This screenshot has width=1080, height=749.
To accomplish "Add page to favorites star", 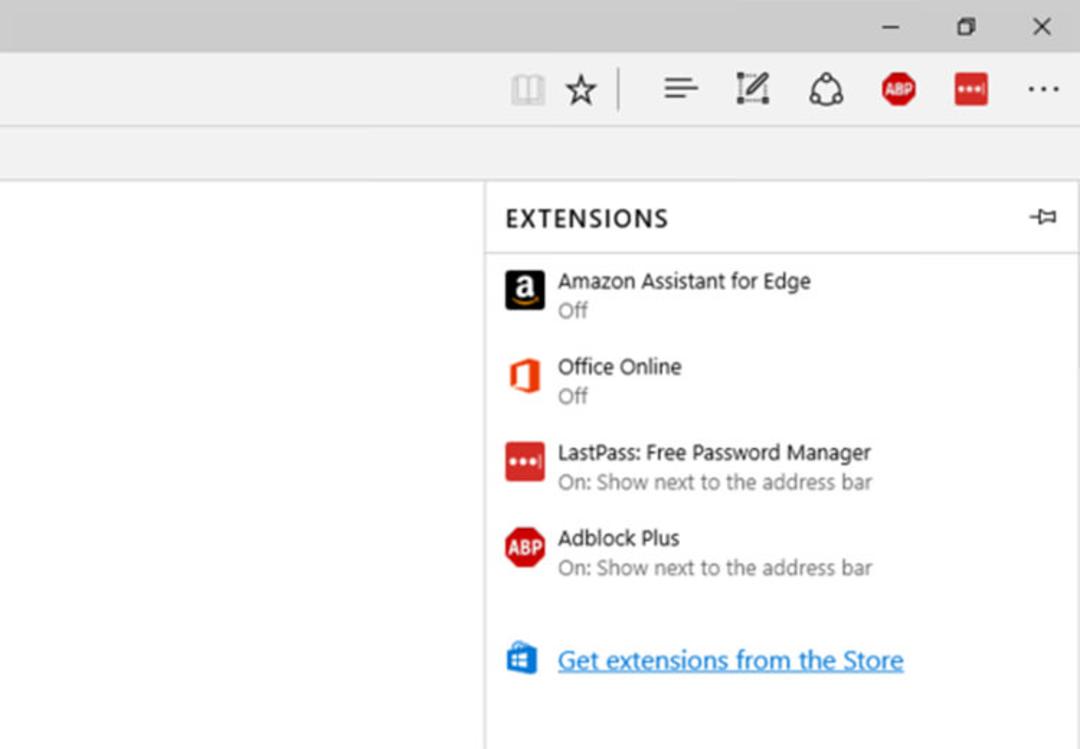I will [x=581, y=90].
